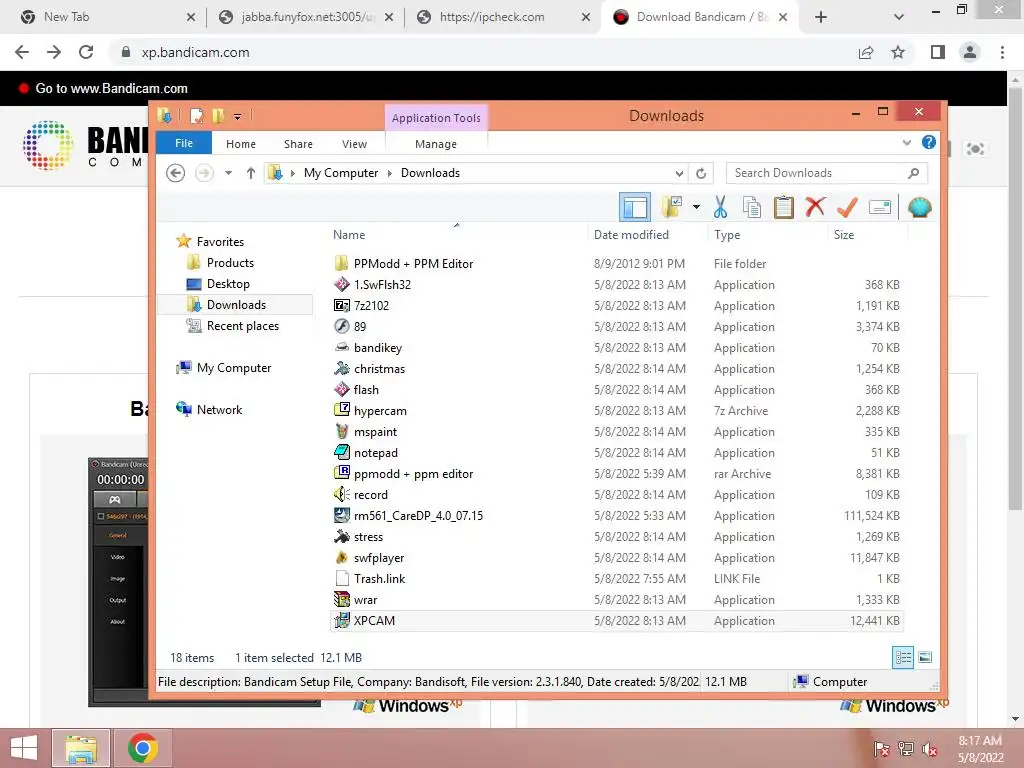This screenshot has height=768, width=1024.
Task: Open the recent locations dropdown arrow
Action: [229, 173]
